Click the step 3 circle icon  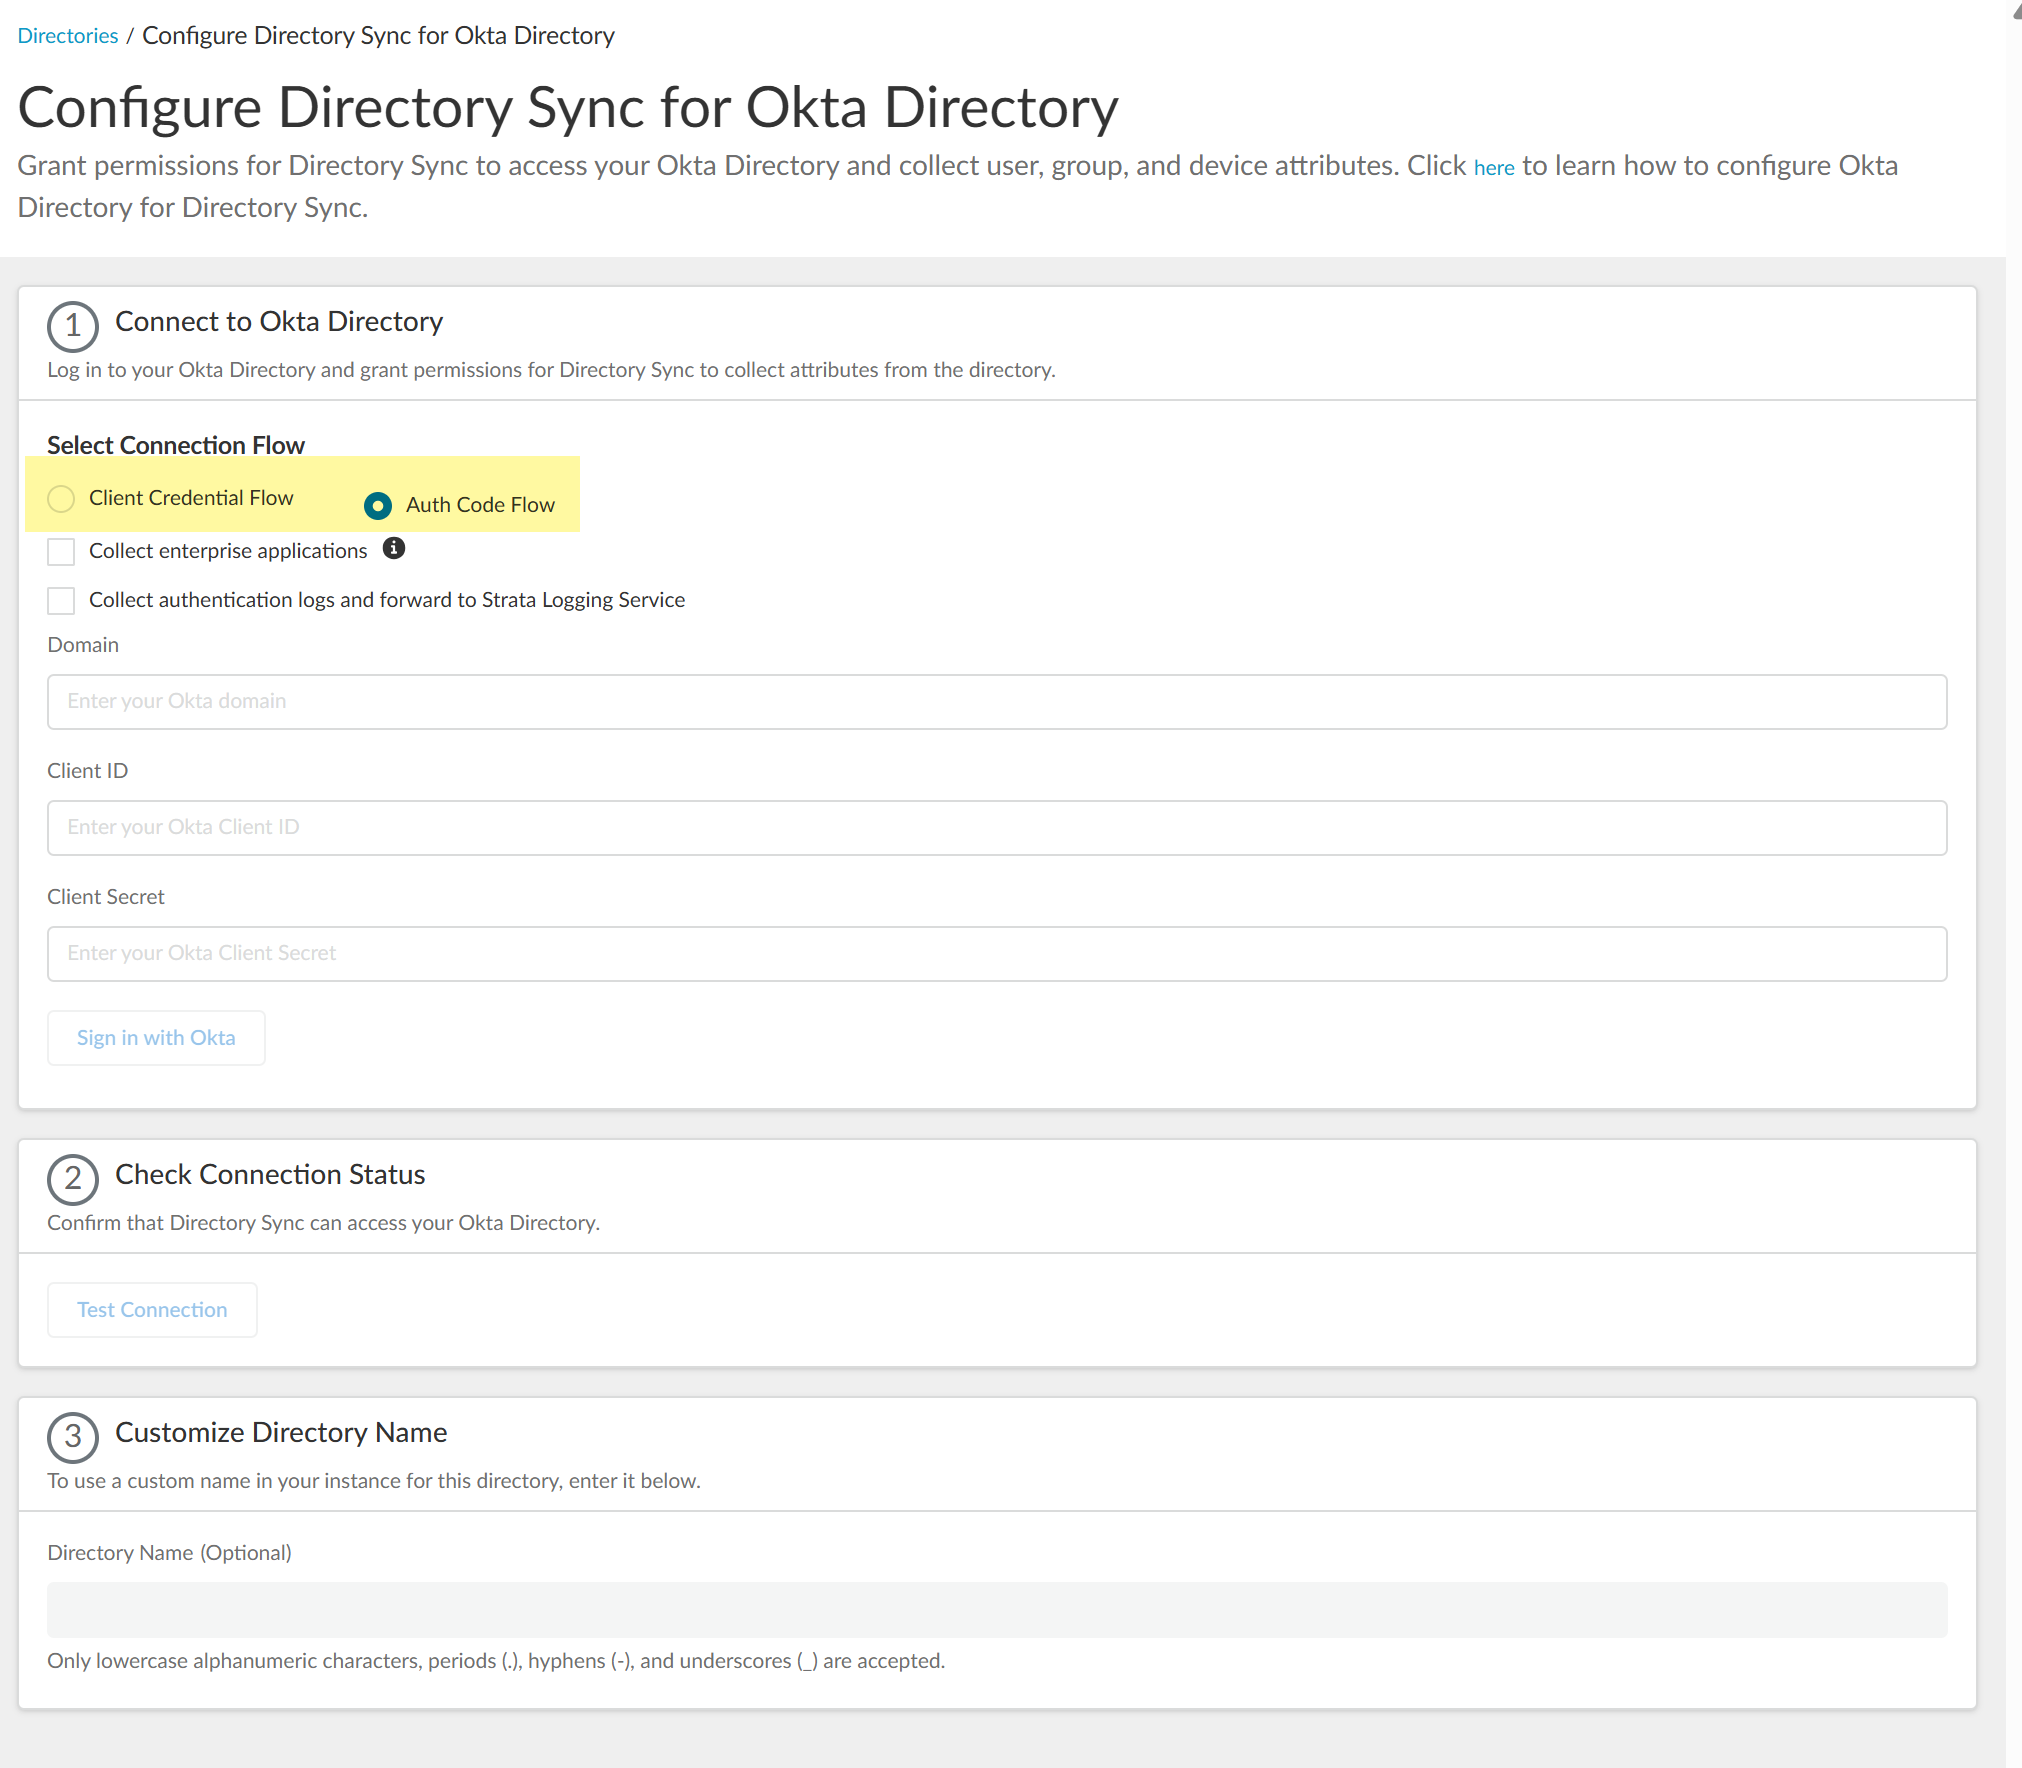coord(73,1437)
